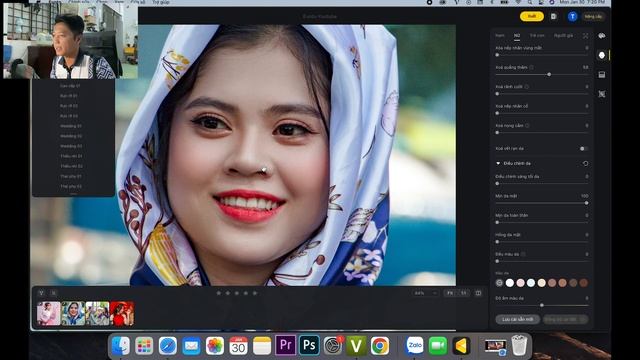Open FaceTime from the dock

coord(438,346)
